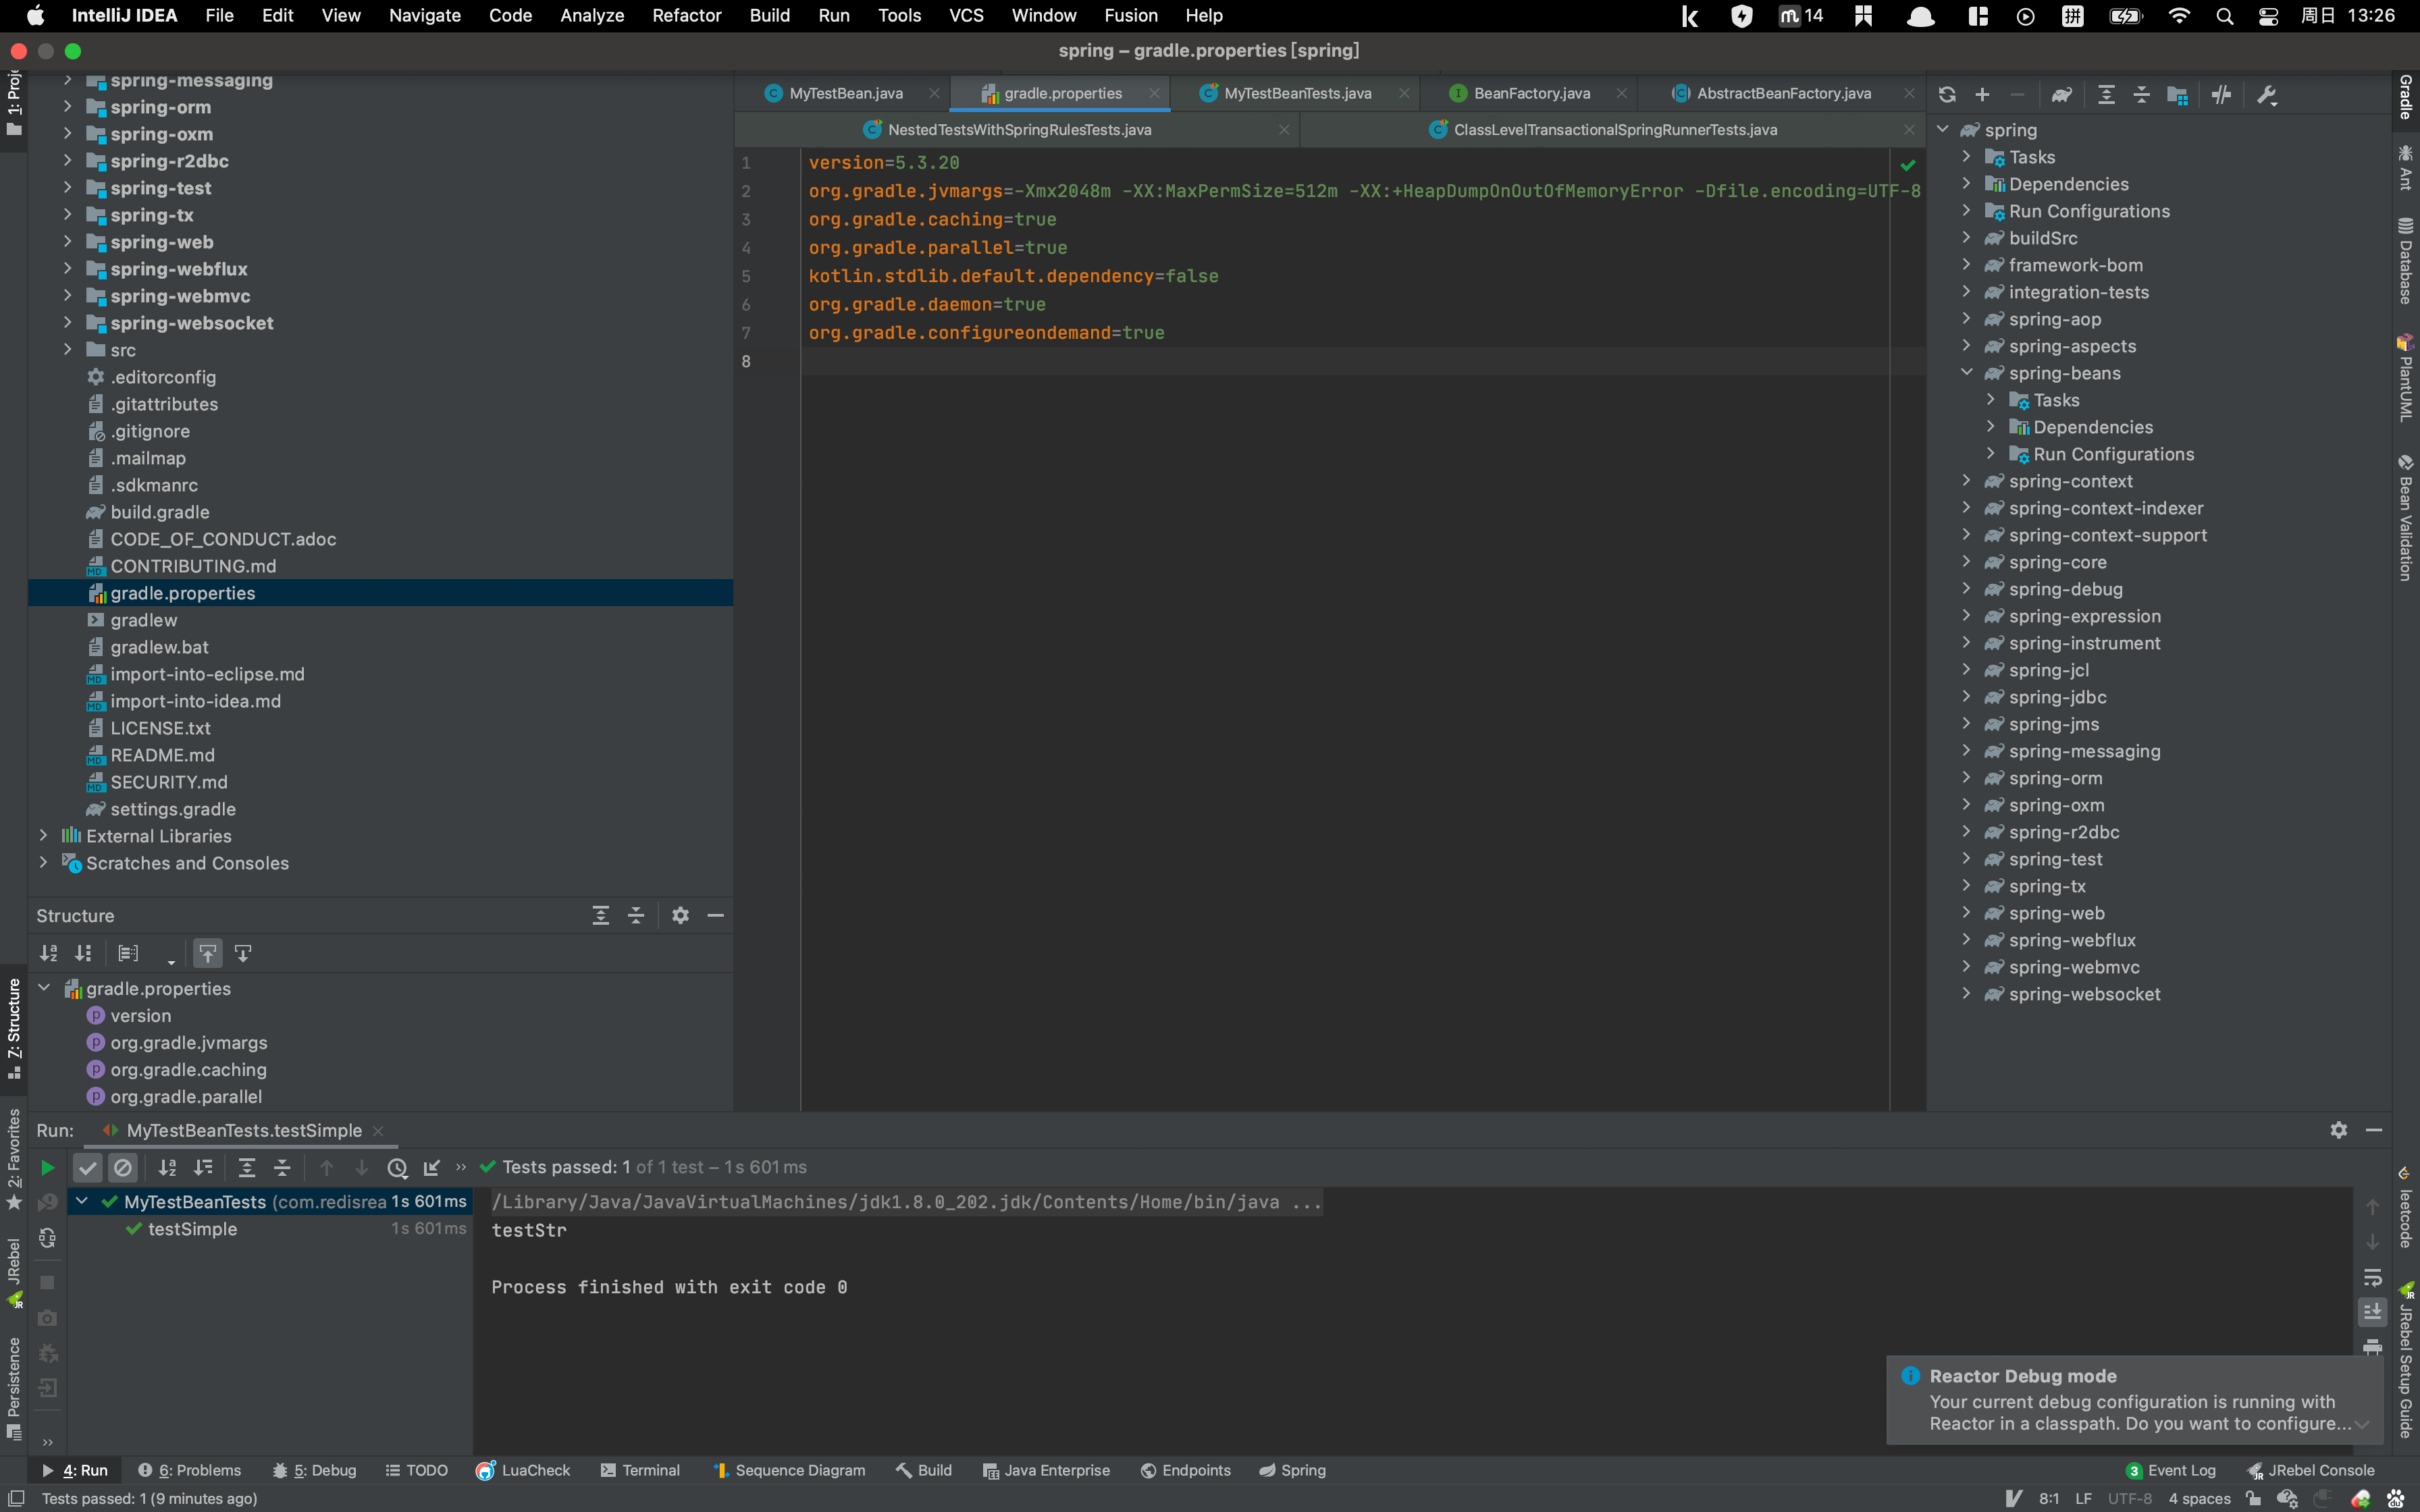The image size is (2420, 1512).
Task: Open the Database tool window
Action: (2405, 260)
